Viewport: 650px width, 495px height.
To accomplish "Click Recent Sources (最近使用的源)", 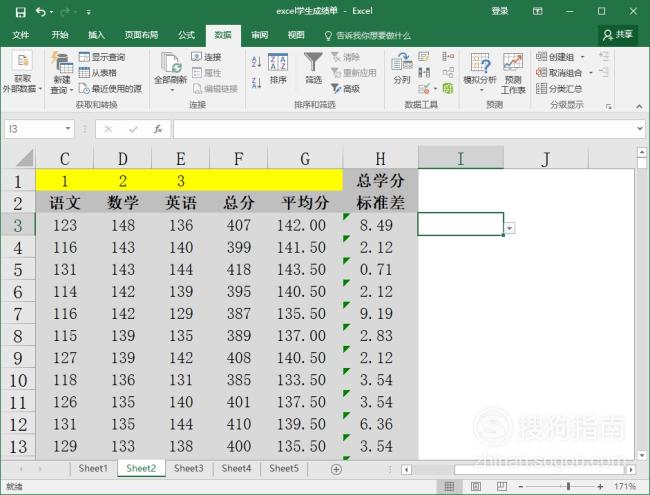I will 110,89.
